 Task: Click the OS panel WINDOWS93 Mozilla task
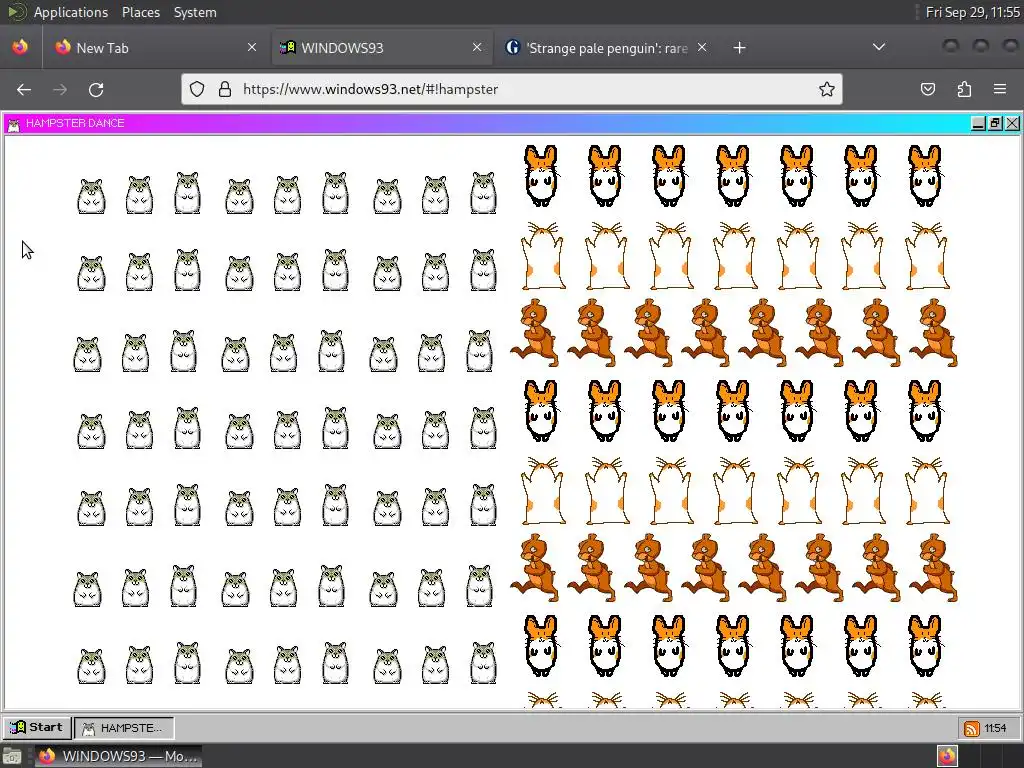coord(118,756)
